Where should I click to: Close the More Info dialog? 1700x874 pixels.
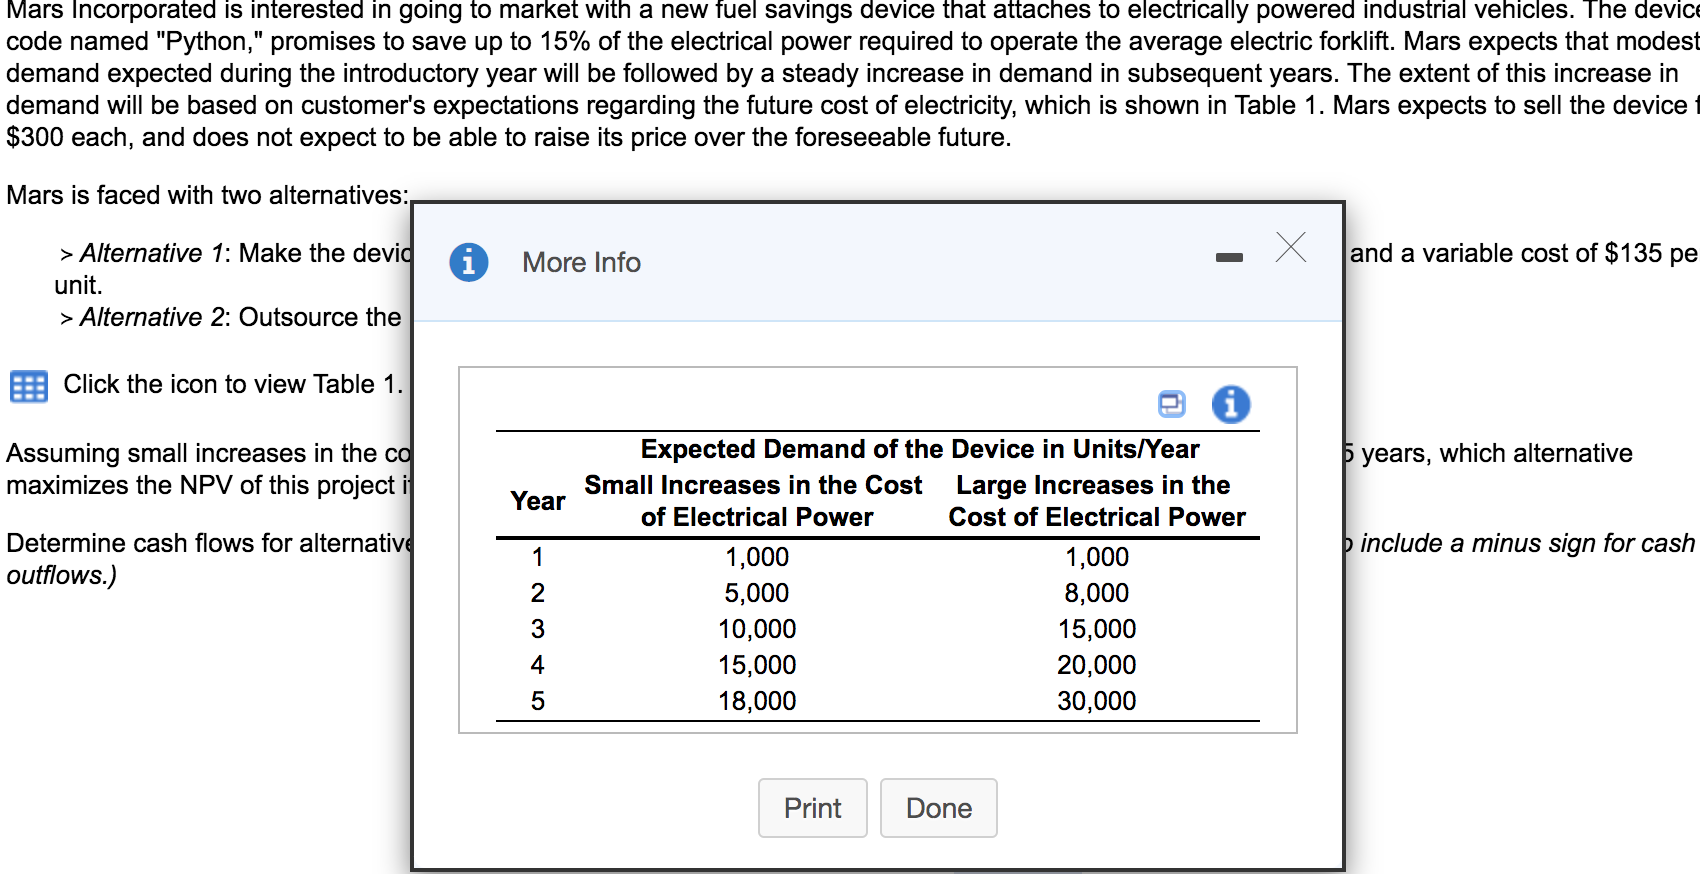click(1291, 247)
